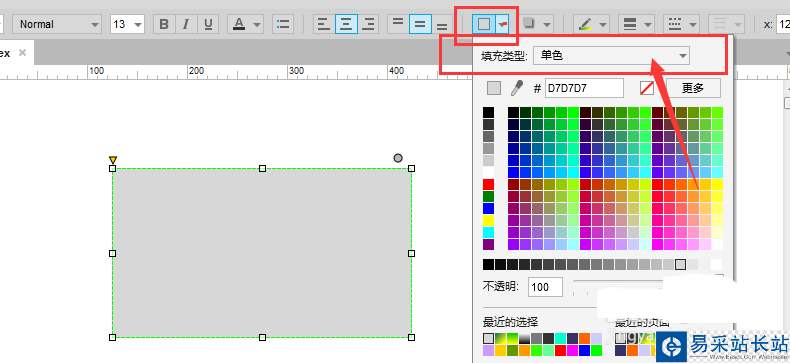Click the top-center resize handle of rectangle
790x363 pixels.
[262, 168]
